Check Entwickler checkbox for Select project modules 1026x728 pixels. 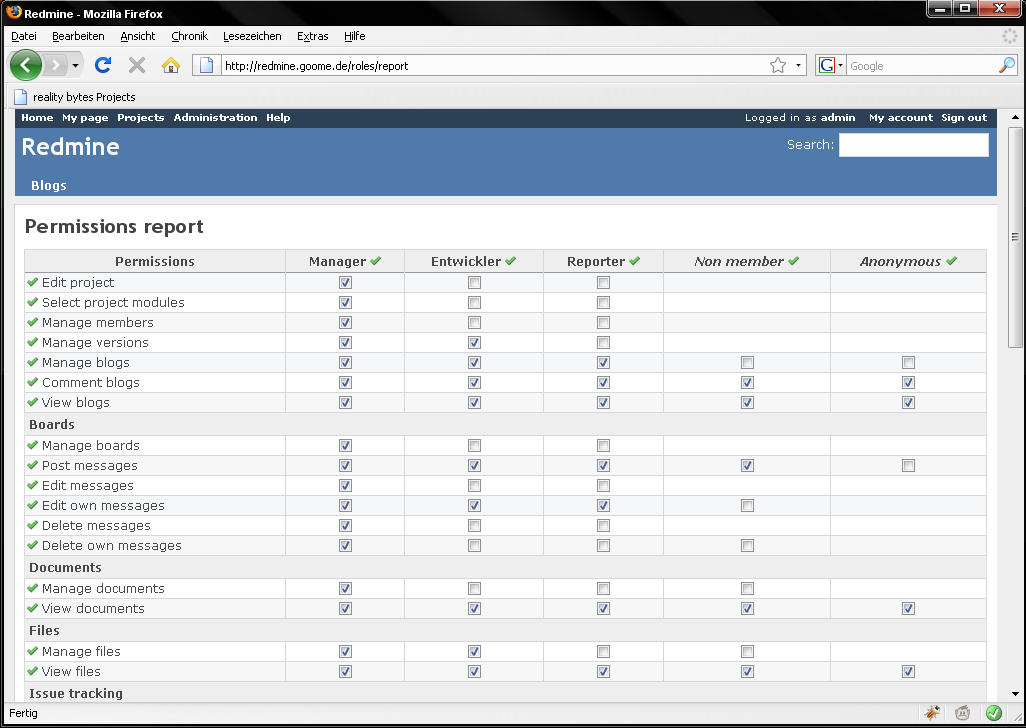click(474, 303)
